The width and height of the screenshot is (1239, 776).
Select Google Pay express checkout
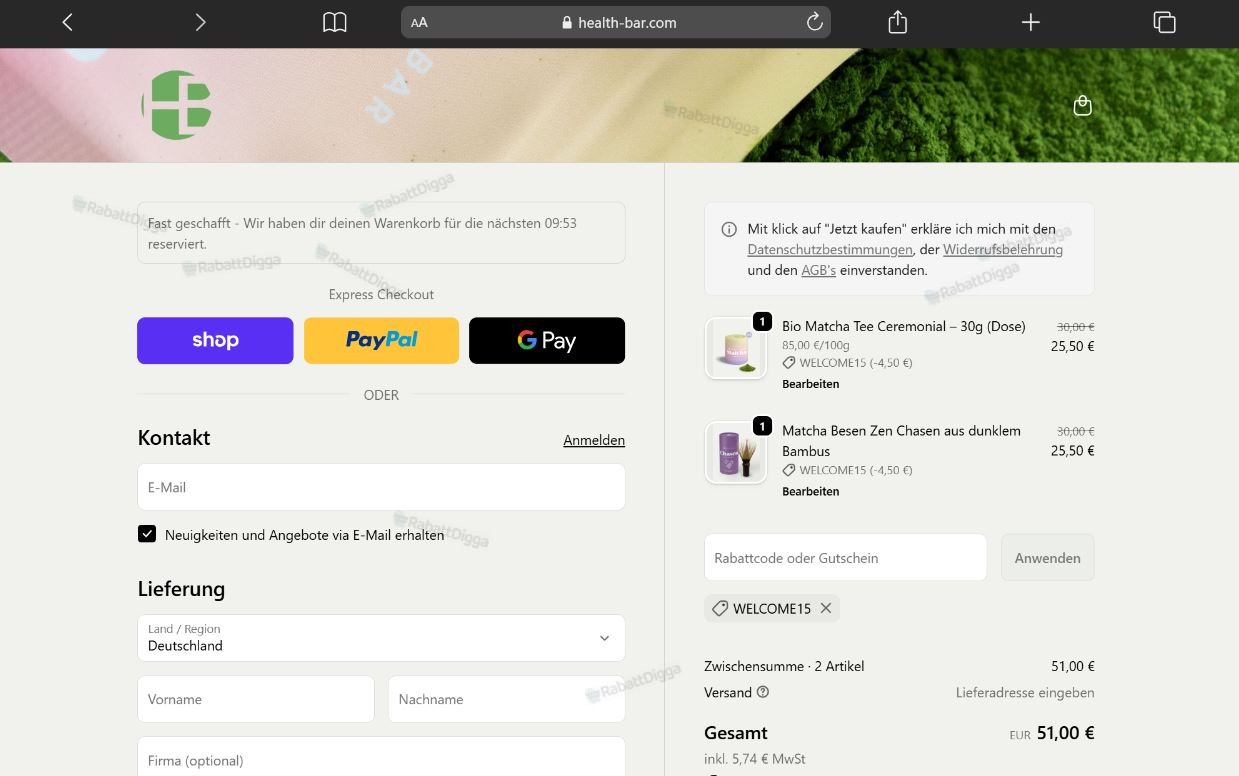coord(547,340)
